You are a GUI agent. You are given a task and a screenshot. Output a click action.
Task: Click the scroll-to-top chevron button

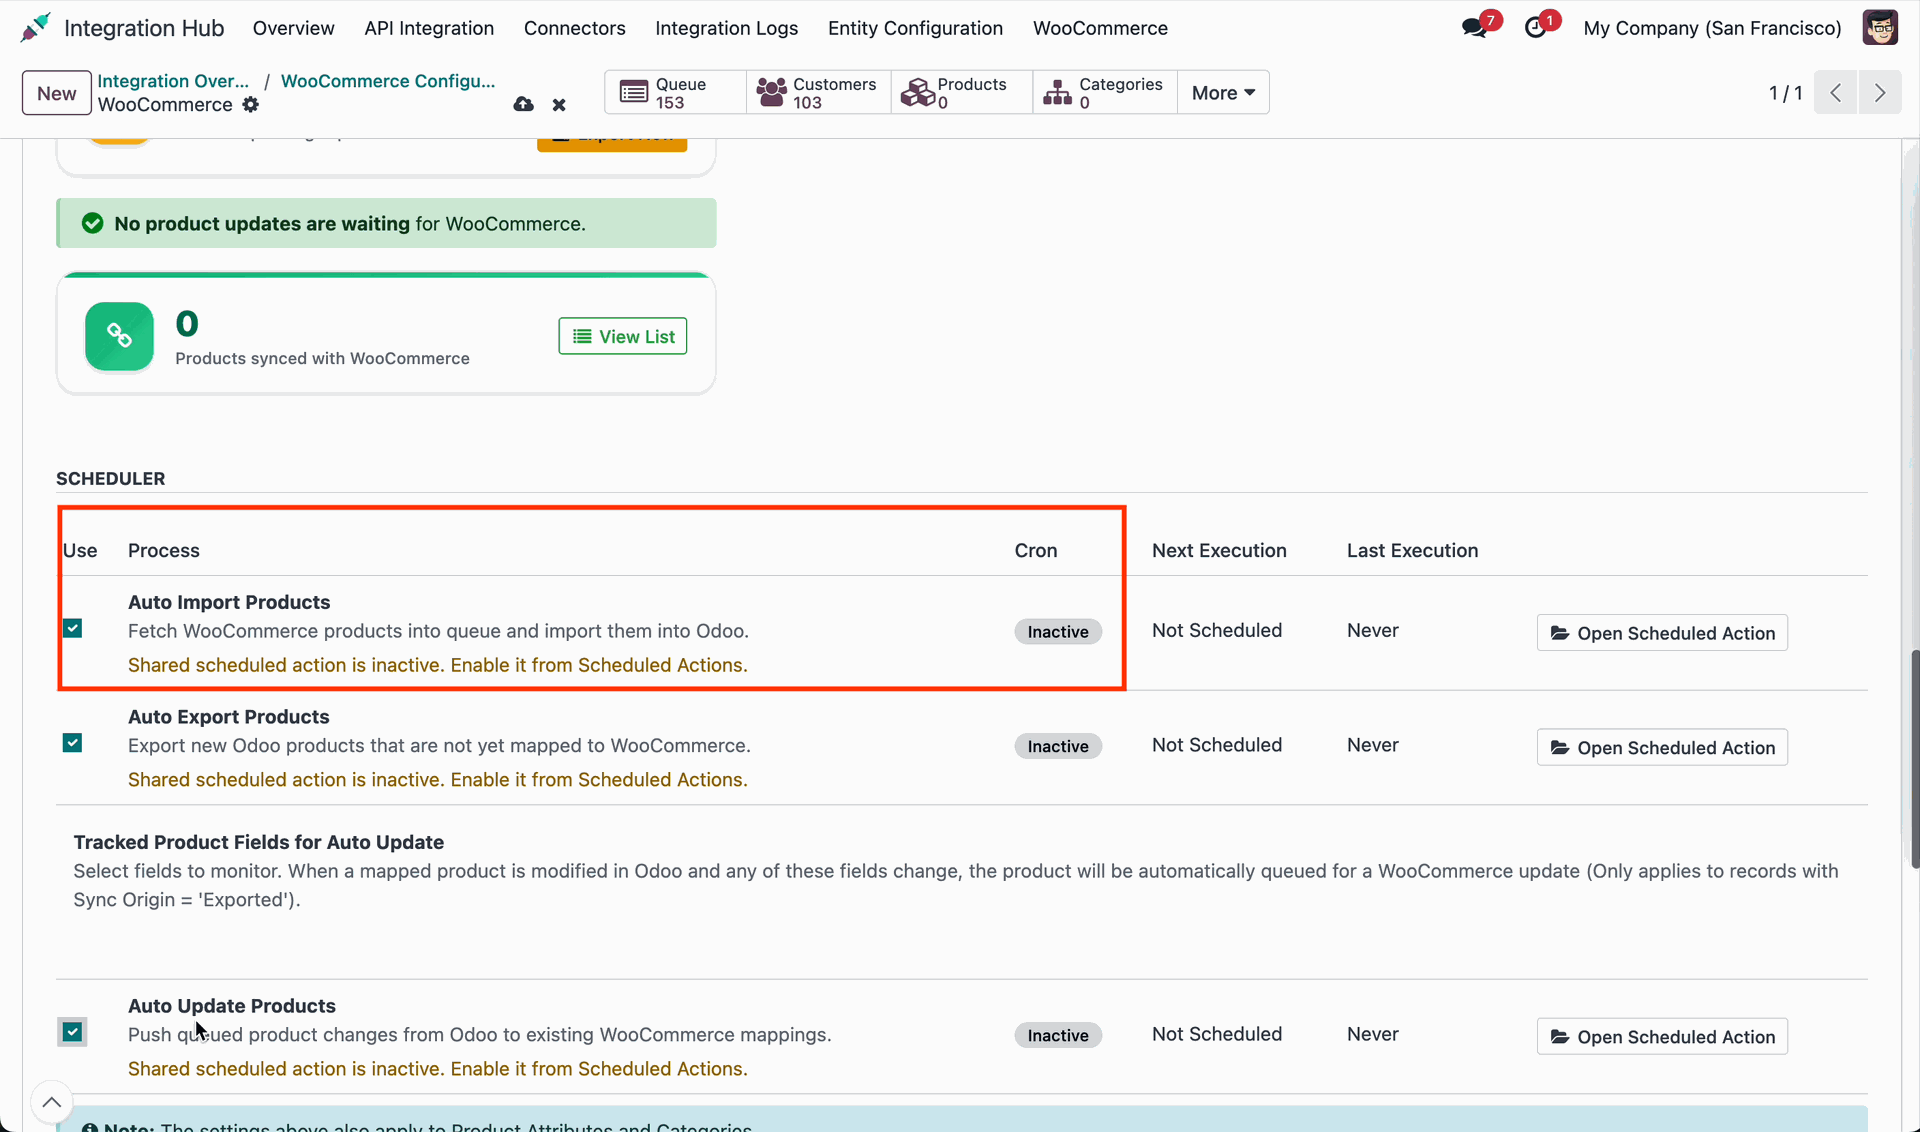pyautogui.click(x=52, y=1103)
